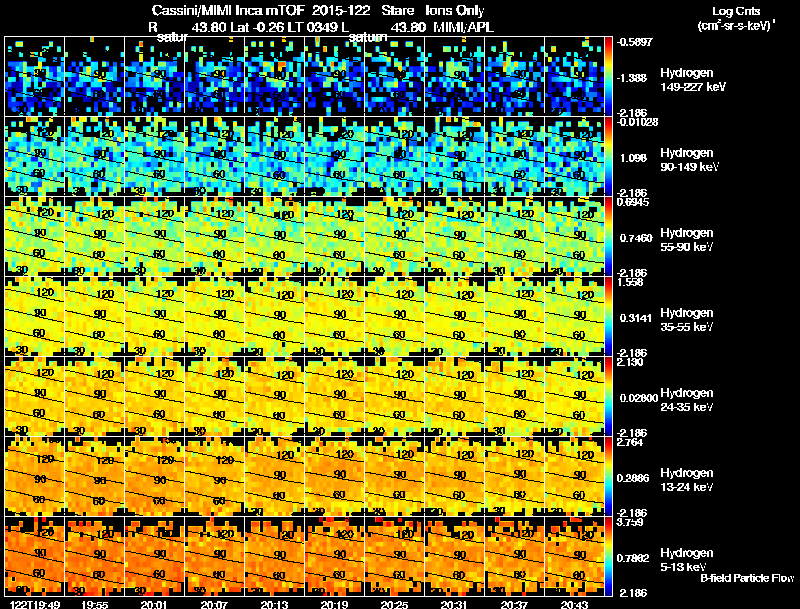Click the 122T19:49 time label
This screenshot has width=800, height=609.
point(34,604)
